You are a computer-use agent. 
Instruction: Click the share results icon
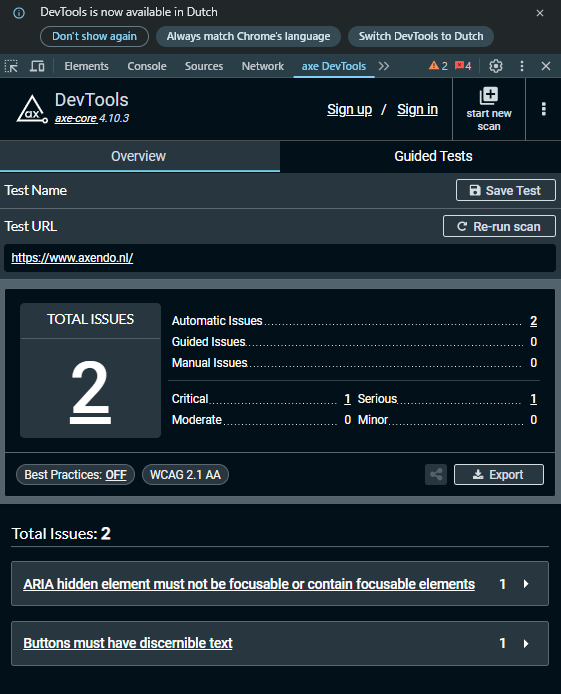click(436, 474)
